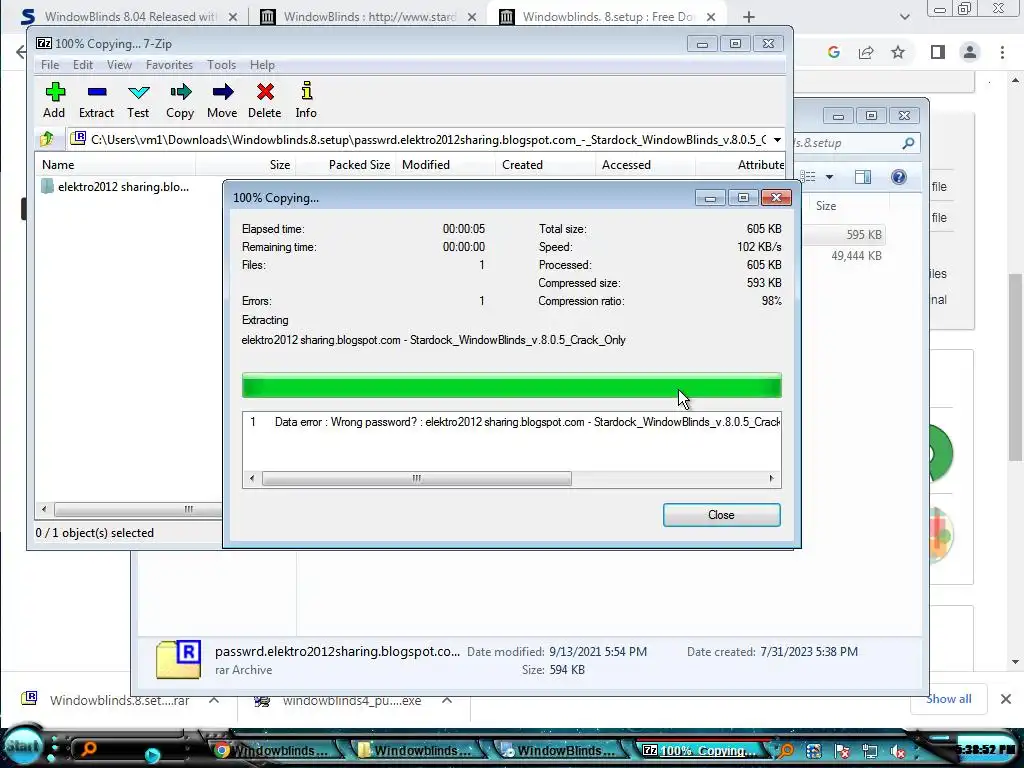Select the 49,444 KB file row in Explorer
1024x768 pixels.
point(856,256)
